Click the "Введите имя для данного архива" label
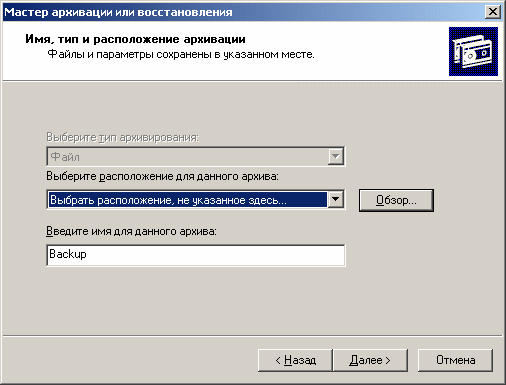 [x=131, y=231]
